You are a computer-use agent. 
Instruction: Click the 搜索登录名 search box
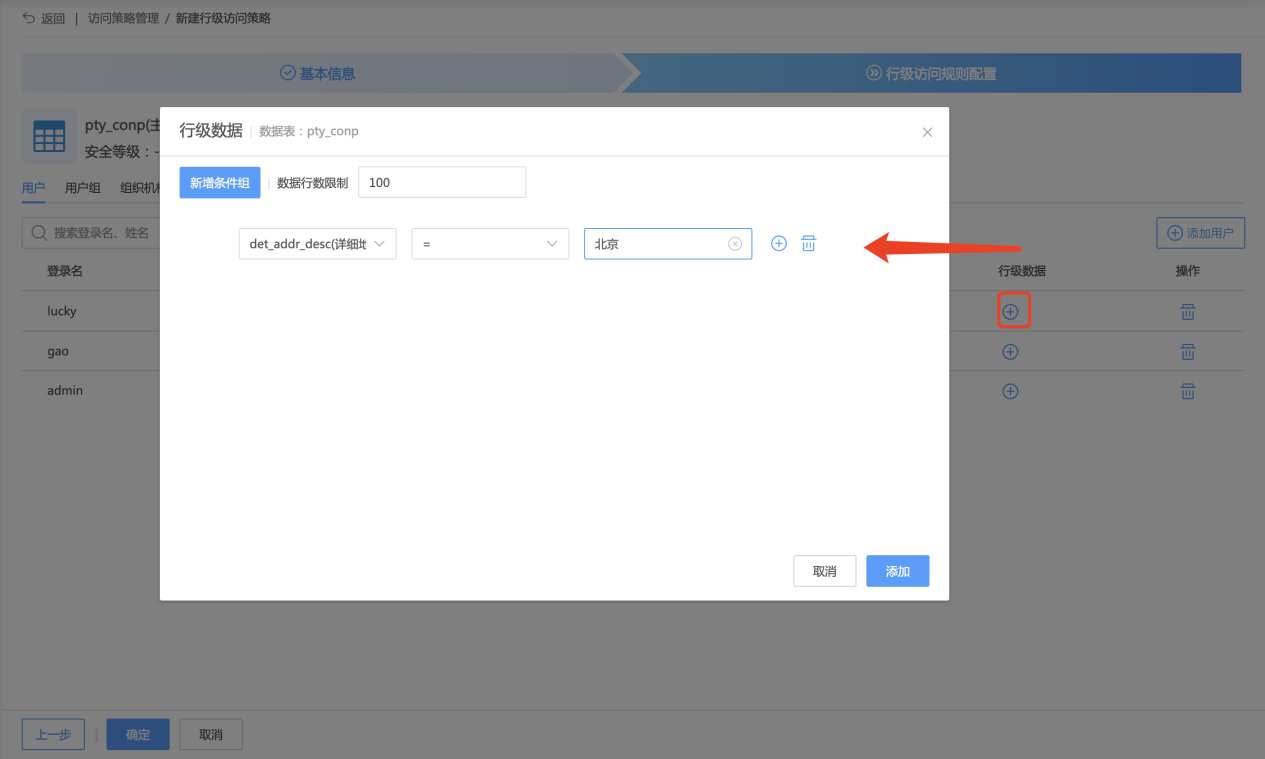92,232
